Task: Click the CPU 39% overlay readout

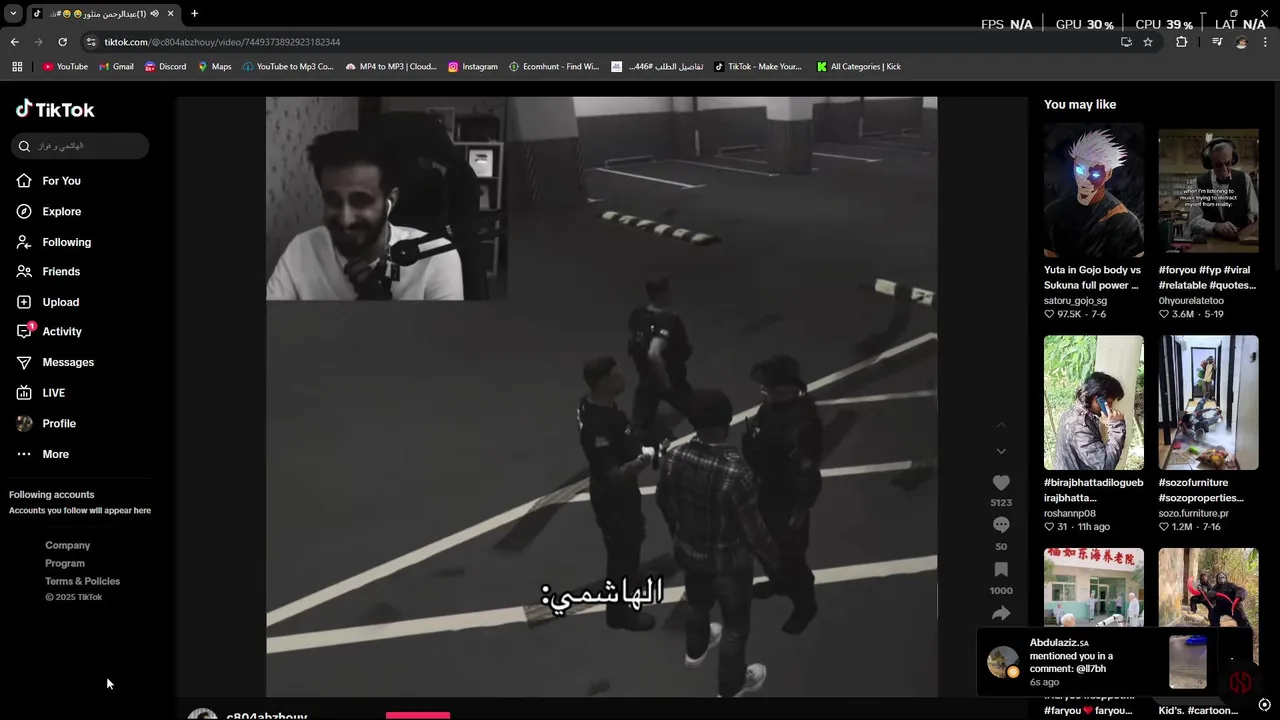Action: tap(1163, 24)
